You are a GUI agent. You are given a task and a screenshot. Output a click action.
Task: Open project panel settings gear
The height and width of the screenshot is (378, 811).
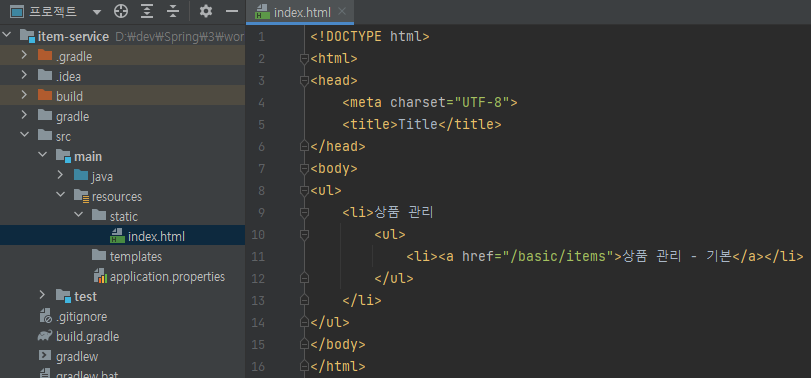point(206,11)
